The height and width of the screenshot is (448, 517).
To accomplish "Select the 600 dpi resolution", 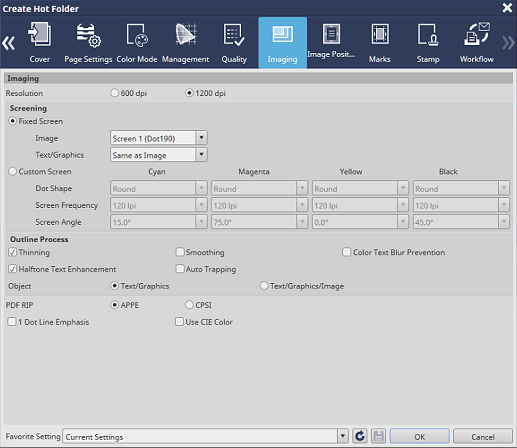I will [114, 93].
